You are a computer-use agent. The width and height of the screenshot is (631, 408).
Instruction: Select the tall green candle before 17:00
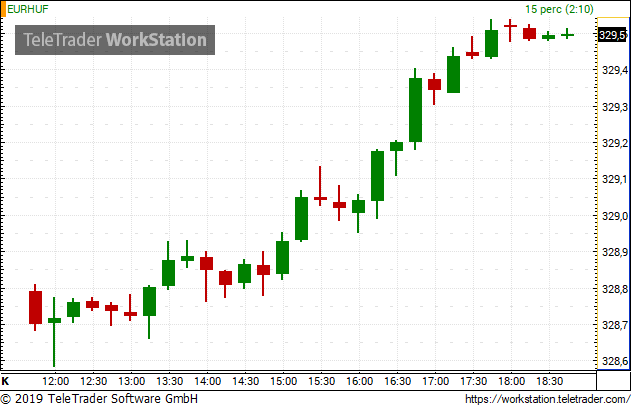(415, 110)
